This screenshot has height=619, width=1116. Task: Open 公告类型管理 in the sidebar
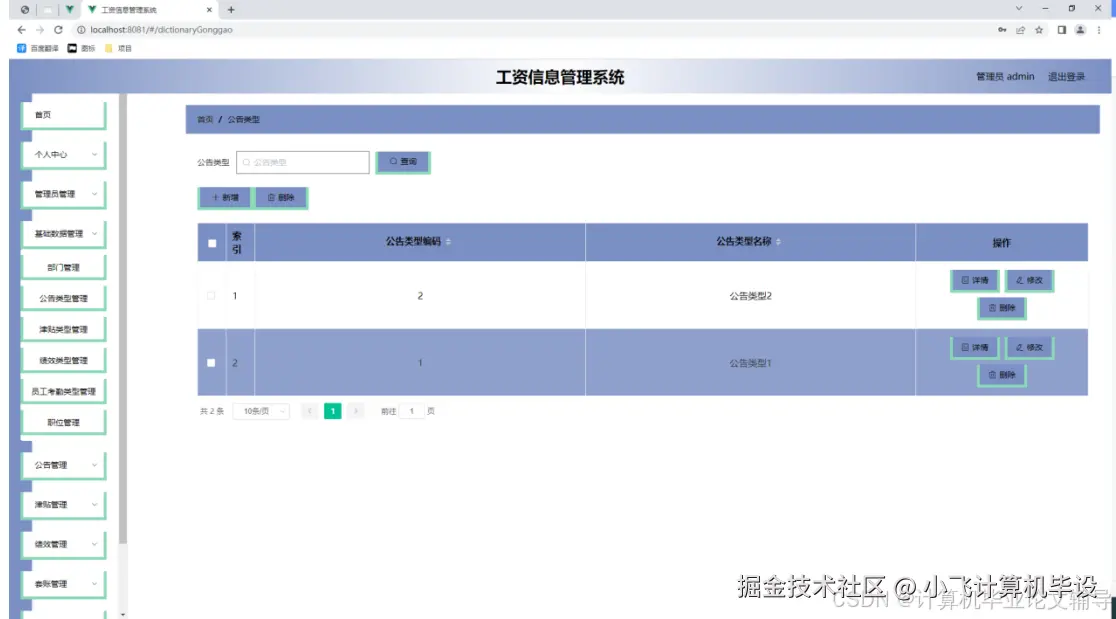pyautogui.click(x=64, y=299)
